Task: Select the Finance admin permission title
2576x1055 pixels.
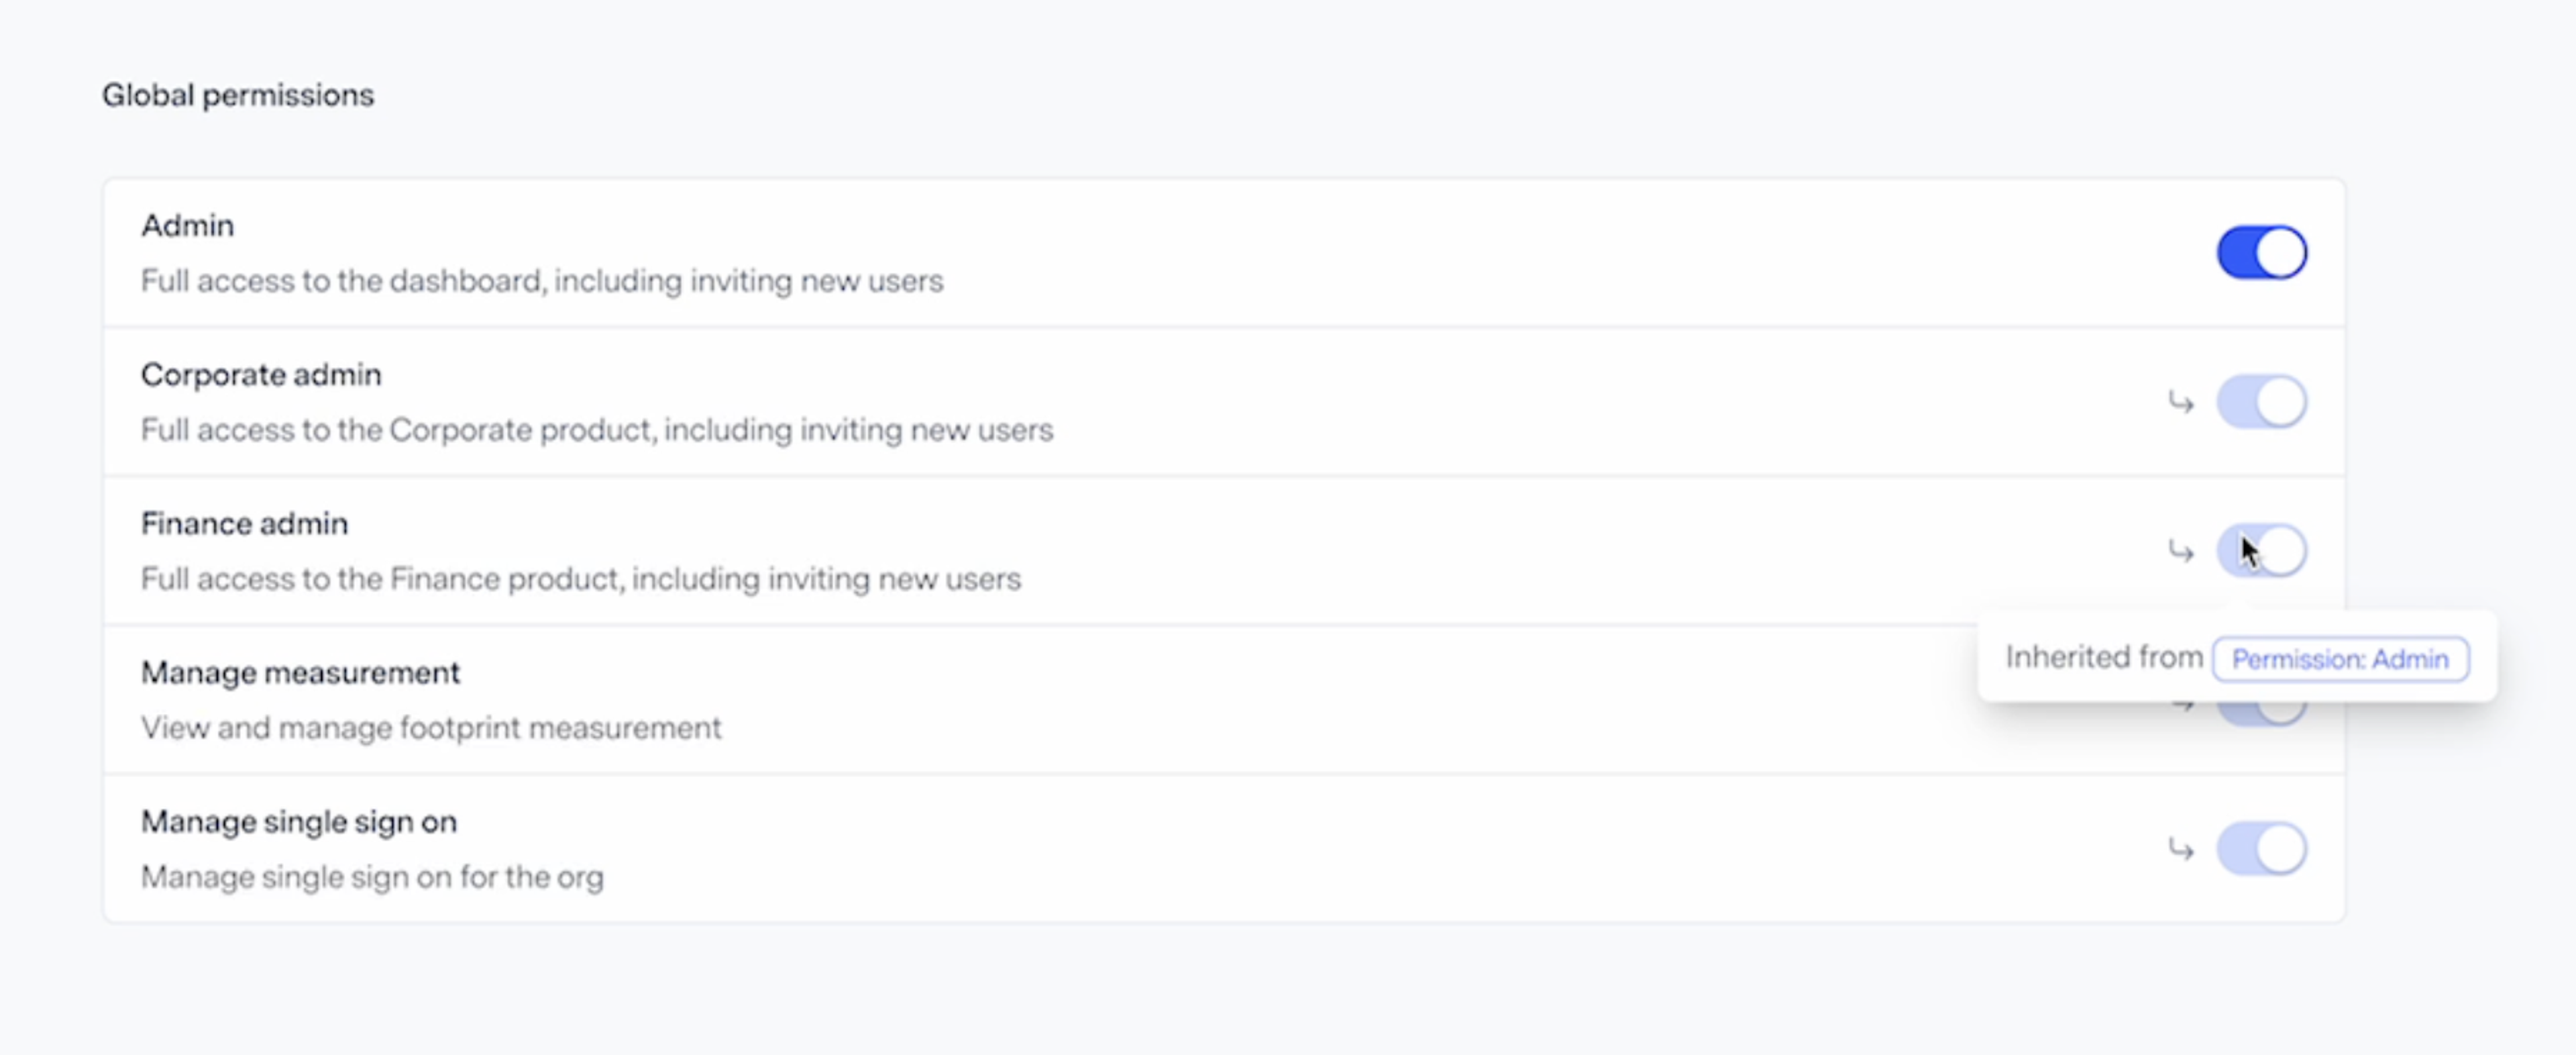Action: (244, 524)
